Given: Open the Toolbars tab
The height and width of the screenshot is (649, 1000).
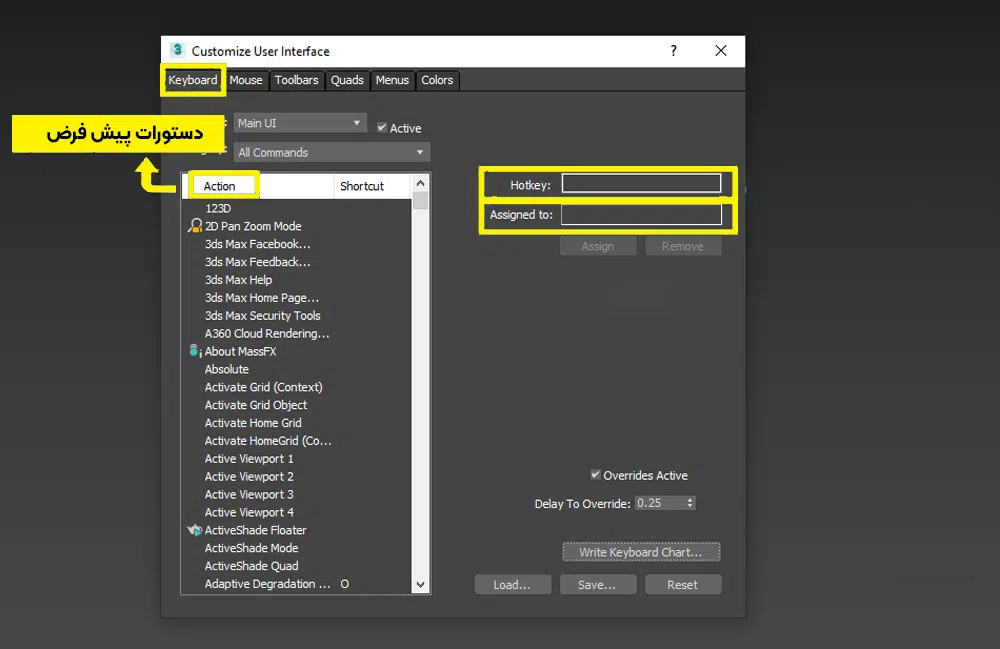Looking at the screenshot, I should tap(296, 80).
